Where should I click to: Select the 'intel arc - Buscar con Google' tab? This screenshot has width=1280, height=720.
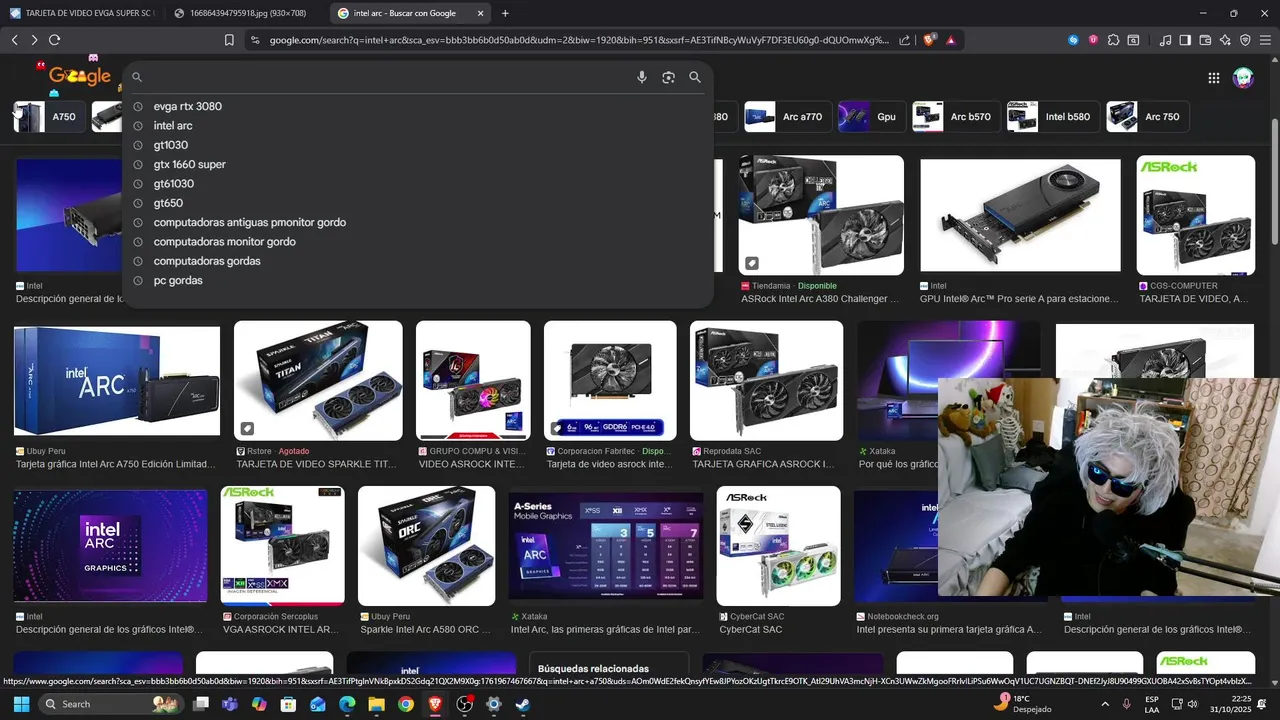click(x=410, y=13)
